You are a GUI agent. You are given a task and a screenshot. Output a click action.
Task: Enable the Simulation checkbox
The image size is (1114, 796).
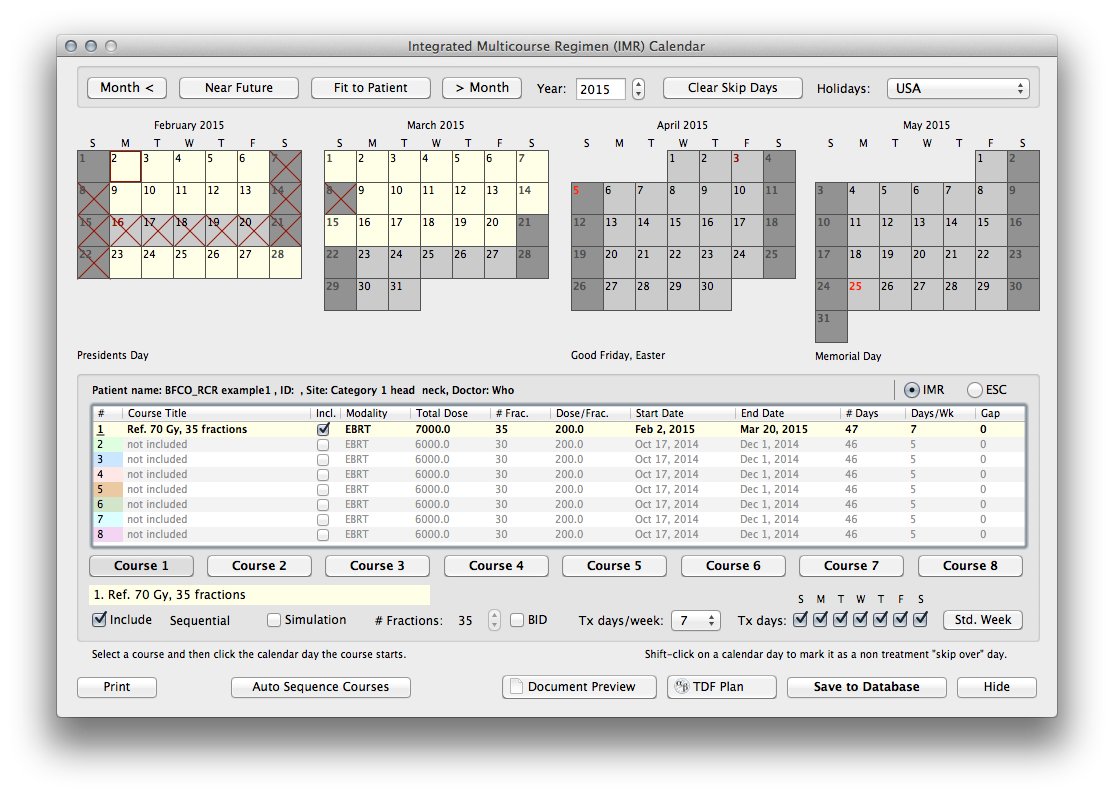[274, 620]
